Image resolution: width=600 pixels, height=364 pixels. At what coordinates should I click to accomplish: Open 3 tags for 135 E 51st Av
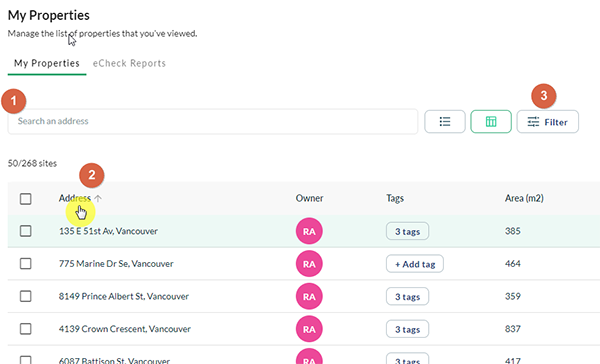click(x=408, y=231)
